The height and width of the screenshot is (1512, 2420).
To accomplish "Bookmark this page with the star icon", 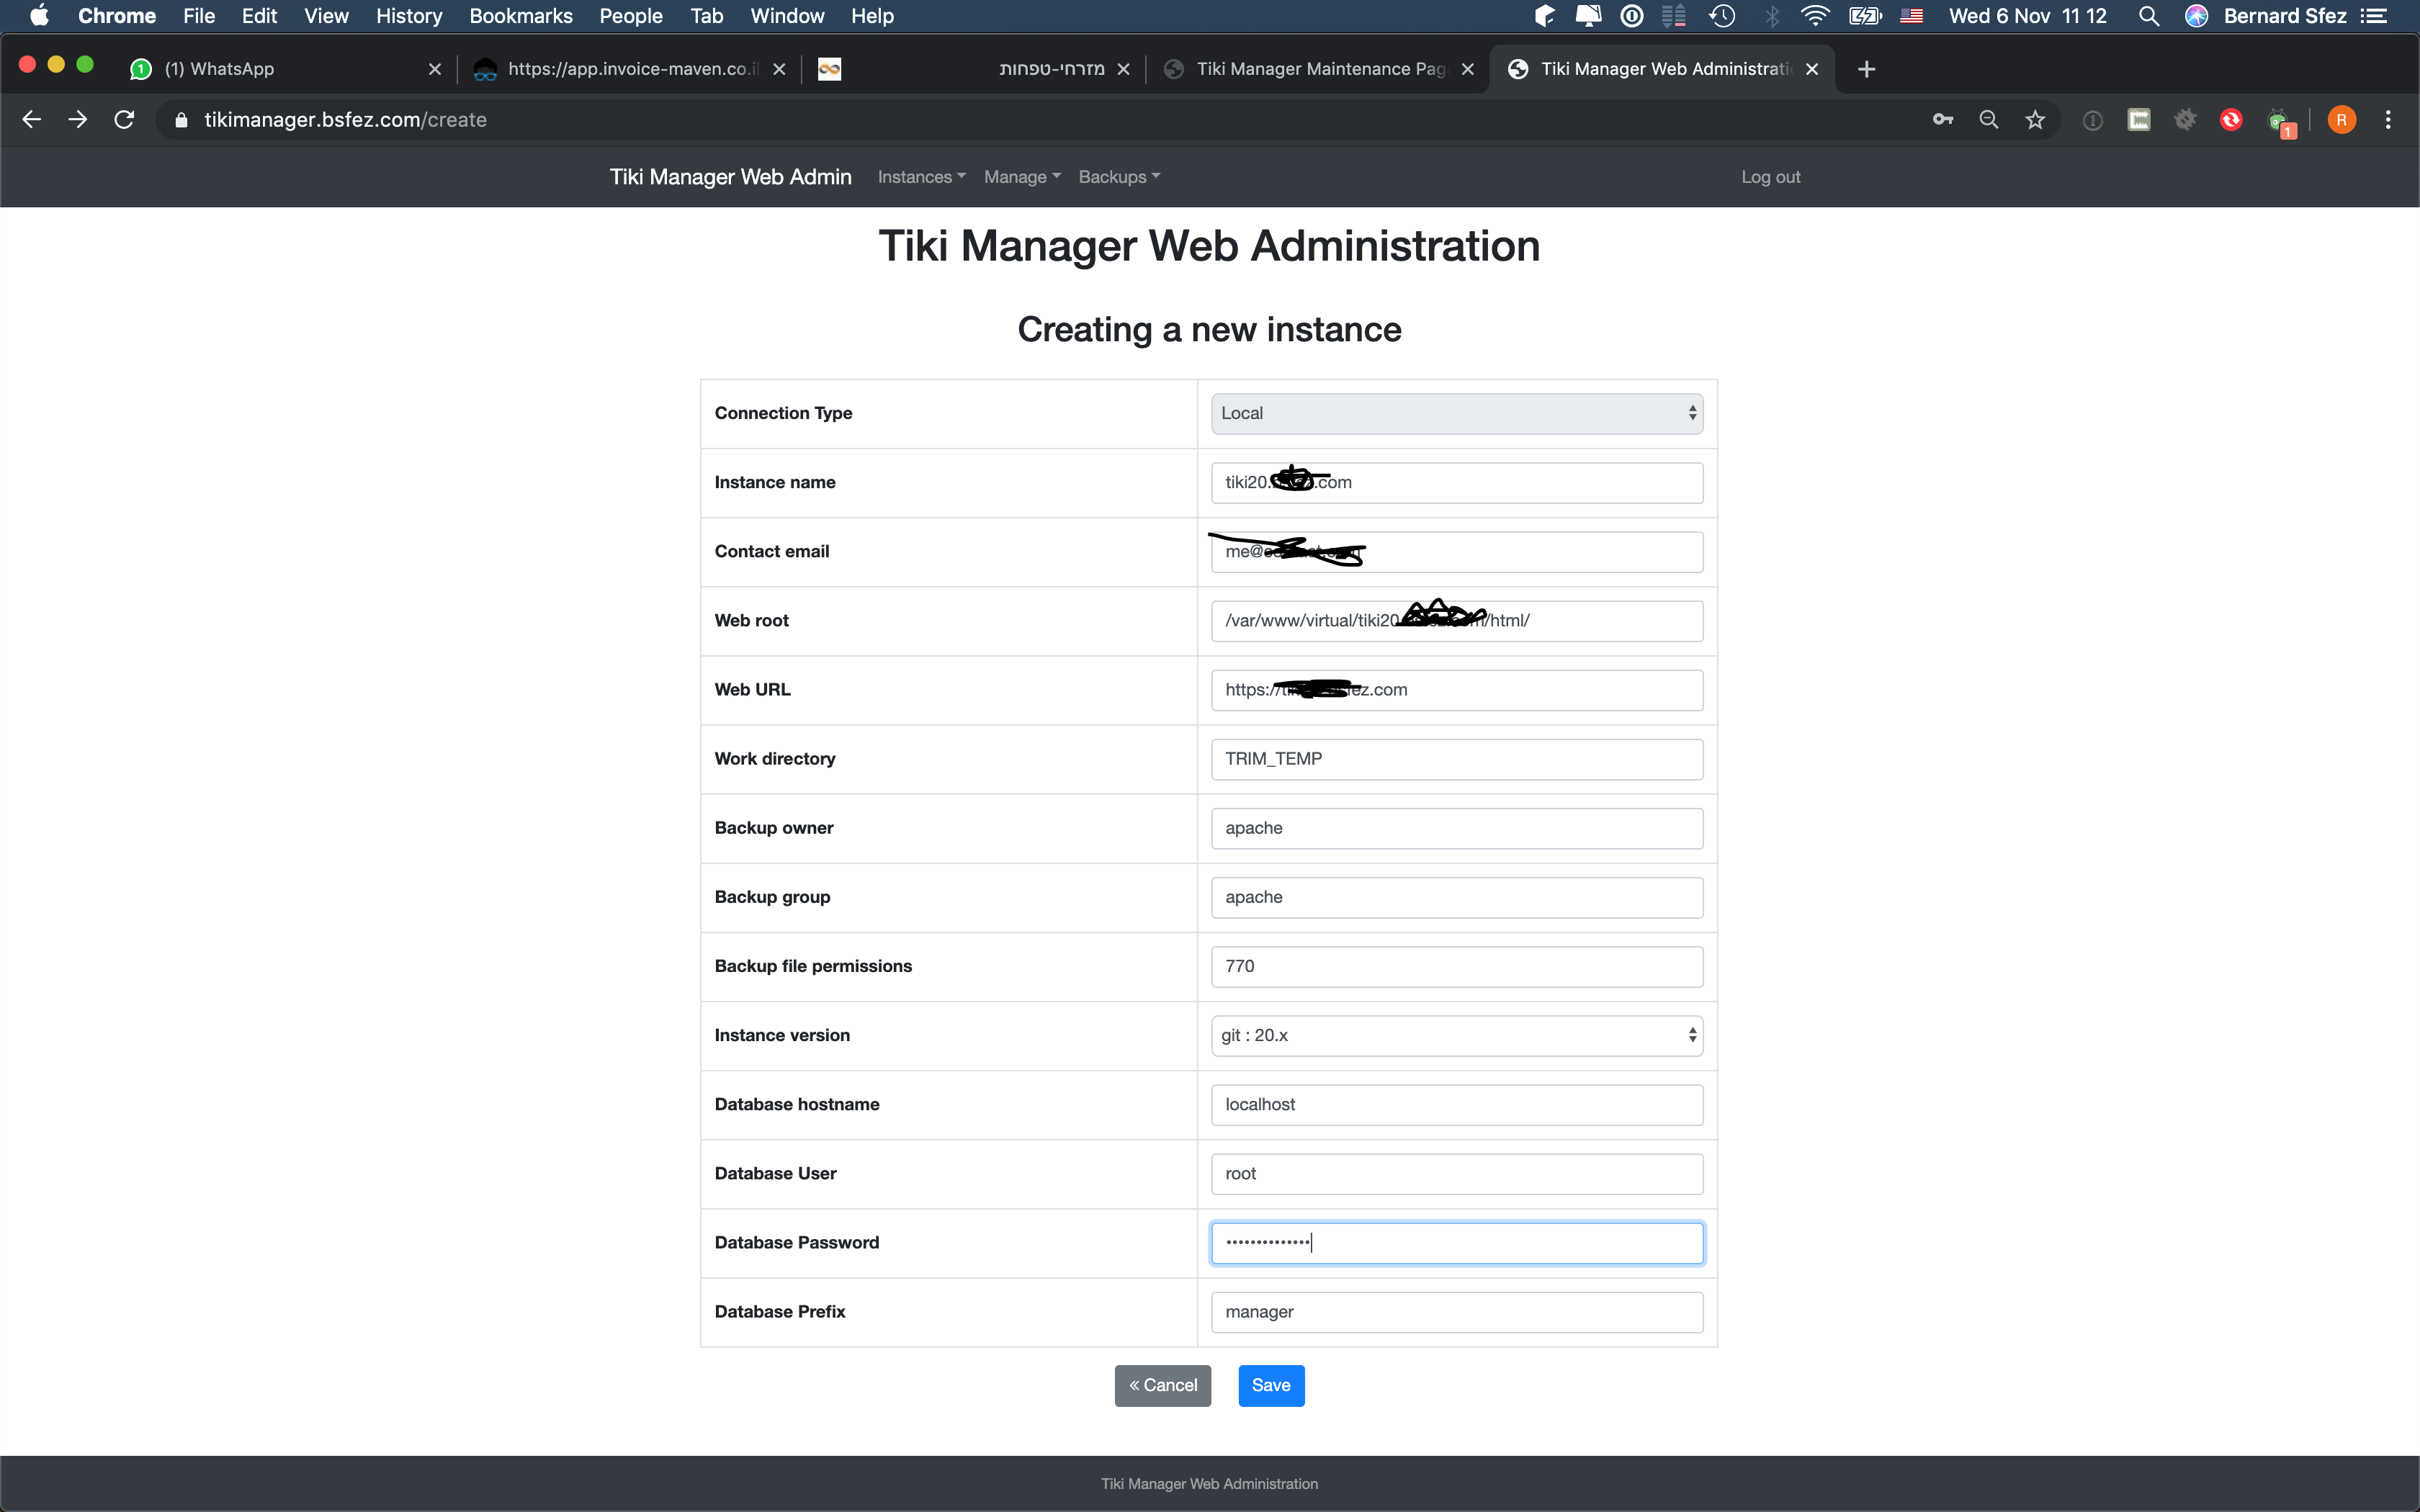I will point(2035,120).
